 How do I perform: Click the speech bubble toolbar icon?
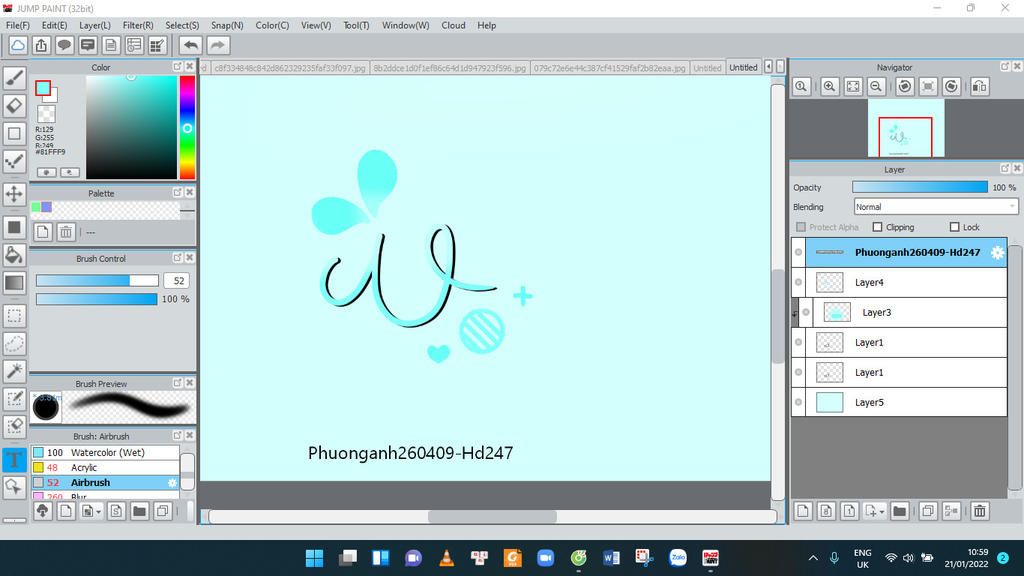point(64,45)
